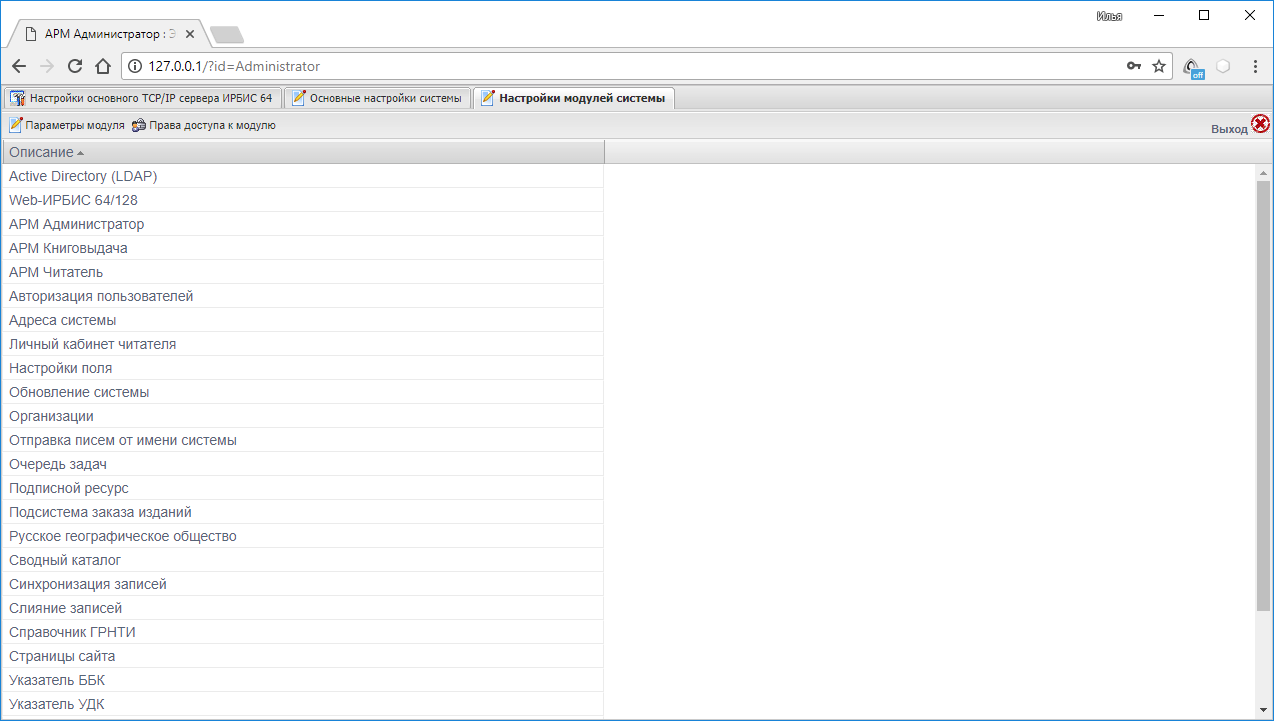
Task: Click the Права доступа к модулю icon
Action: tap(139, 126)
